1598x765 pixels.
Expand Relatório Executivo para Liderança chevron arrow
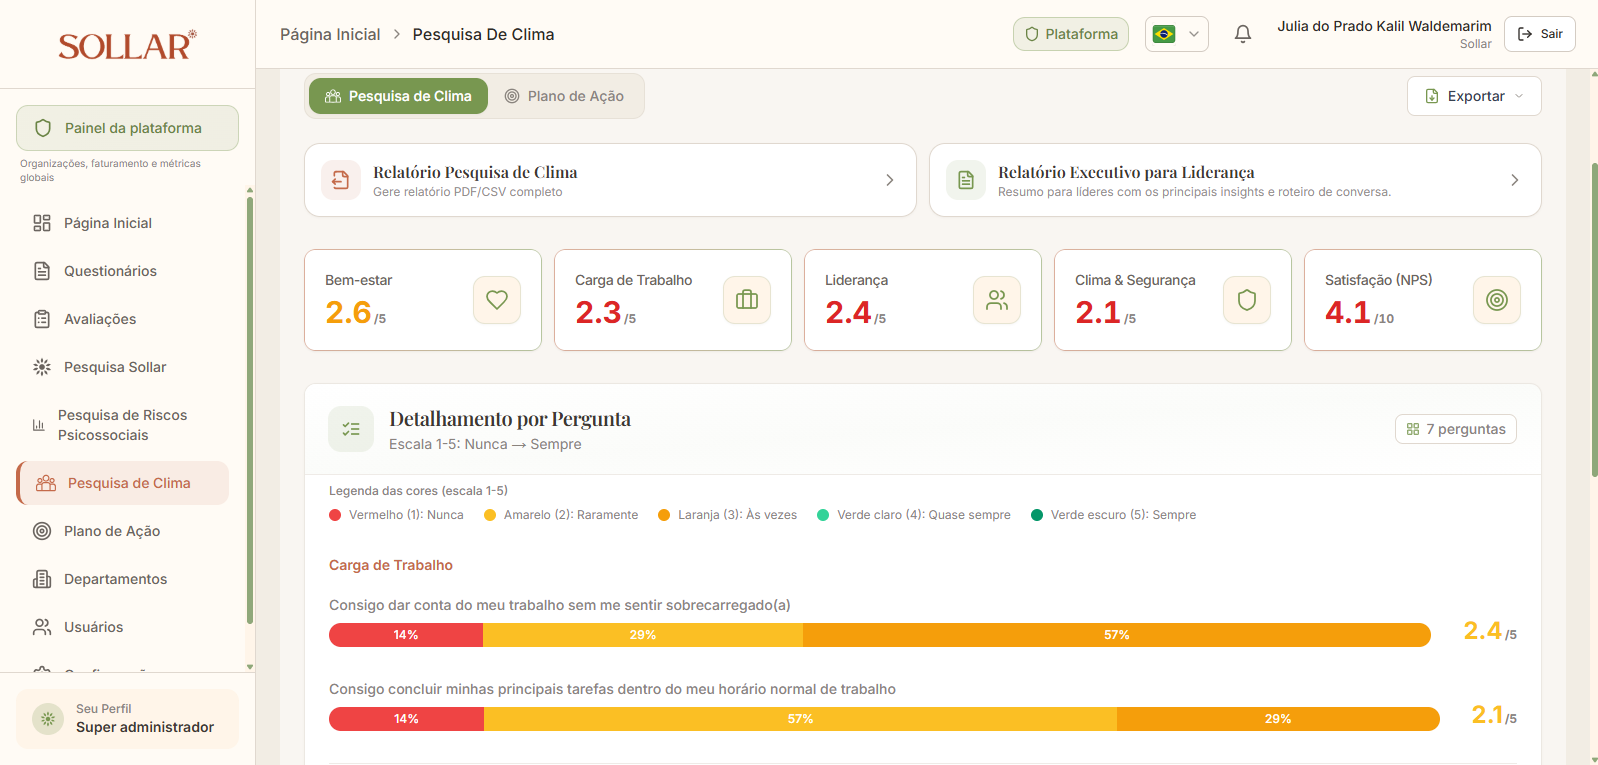point(1515,180)
